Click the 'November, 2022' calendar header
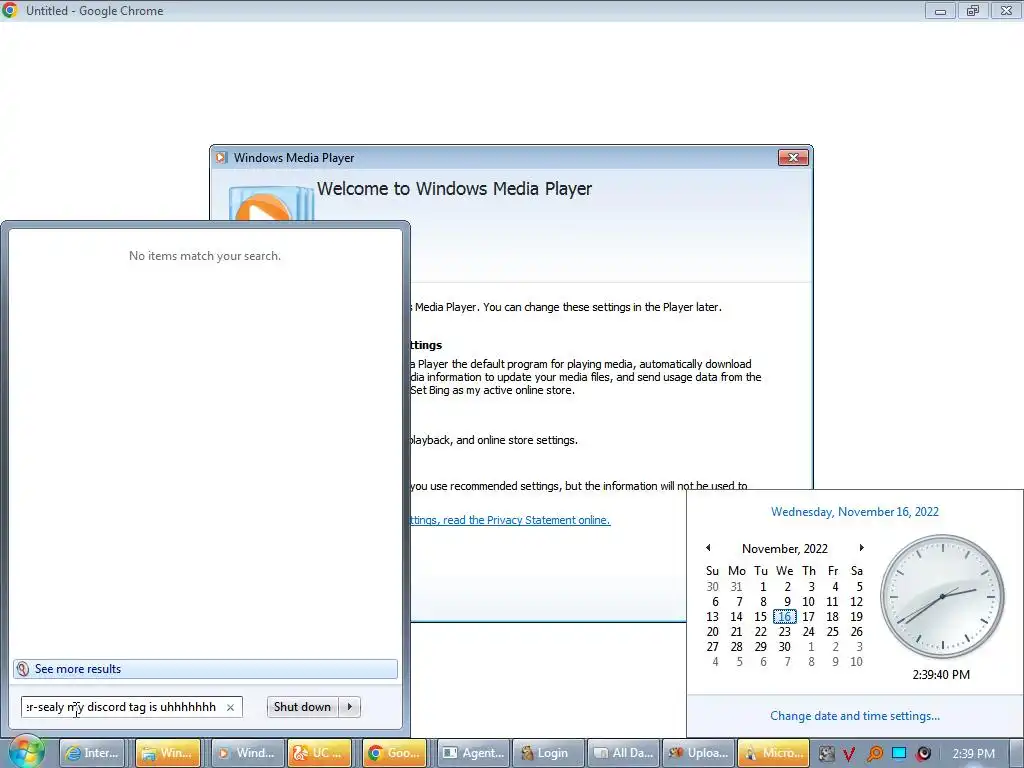This screenshot has width=1024, height=768. coord(785,549)
